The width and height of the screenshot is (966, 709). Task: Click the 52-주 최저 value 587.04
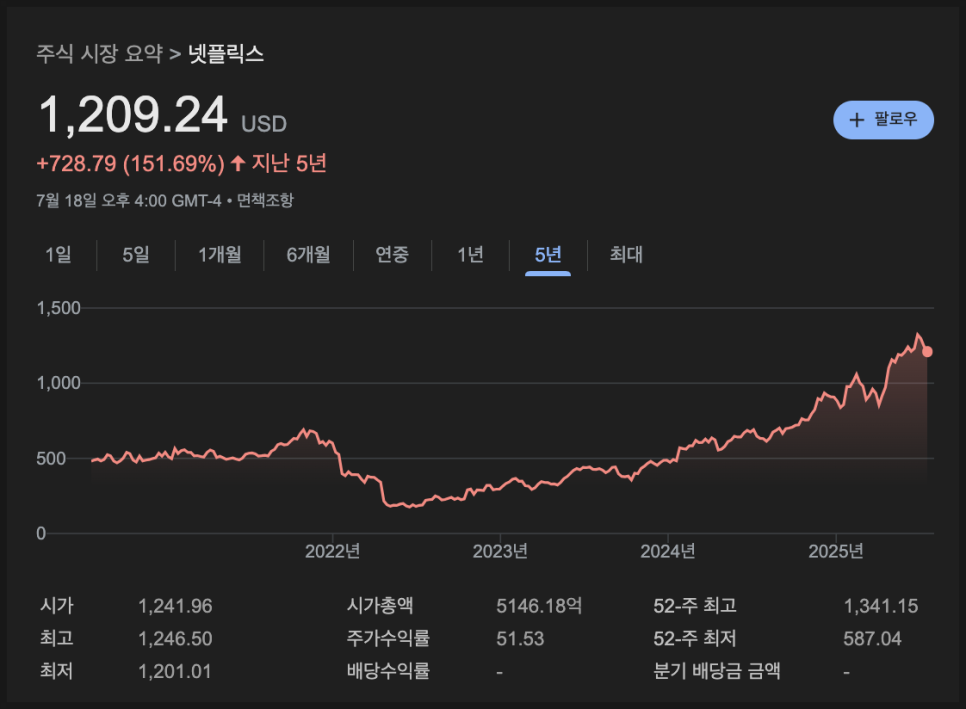pyautogui.click(x=872, y=639)
